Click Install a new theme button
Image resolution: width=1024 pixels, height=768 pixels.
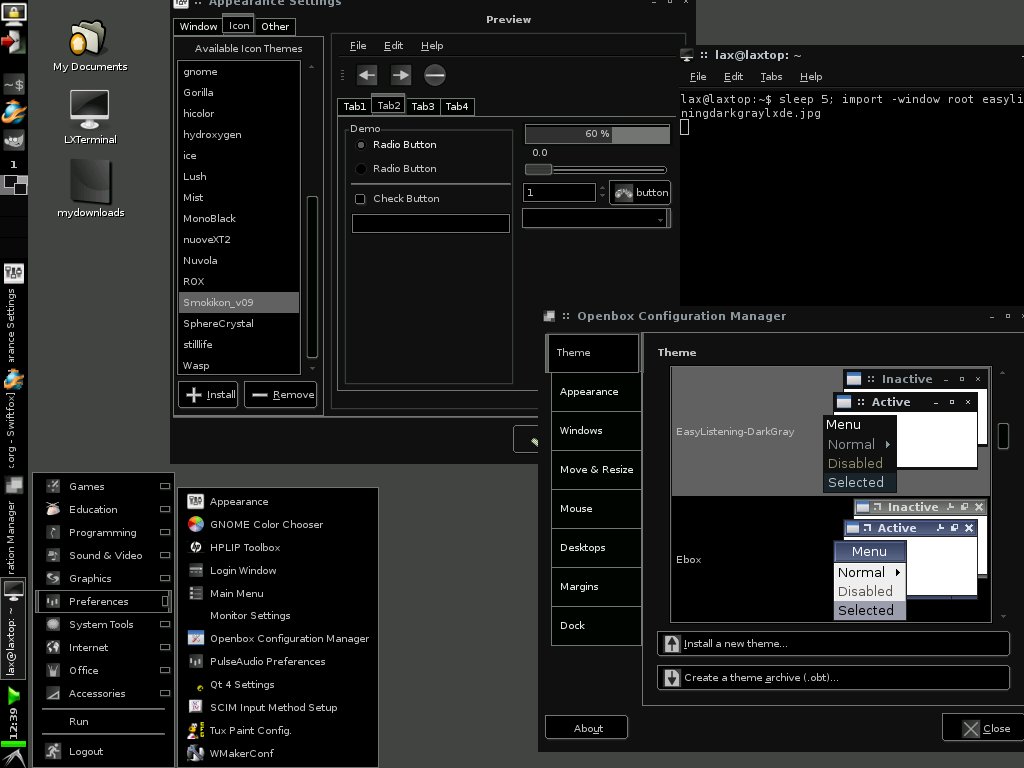coord(833,643)
